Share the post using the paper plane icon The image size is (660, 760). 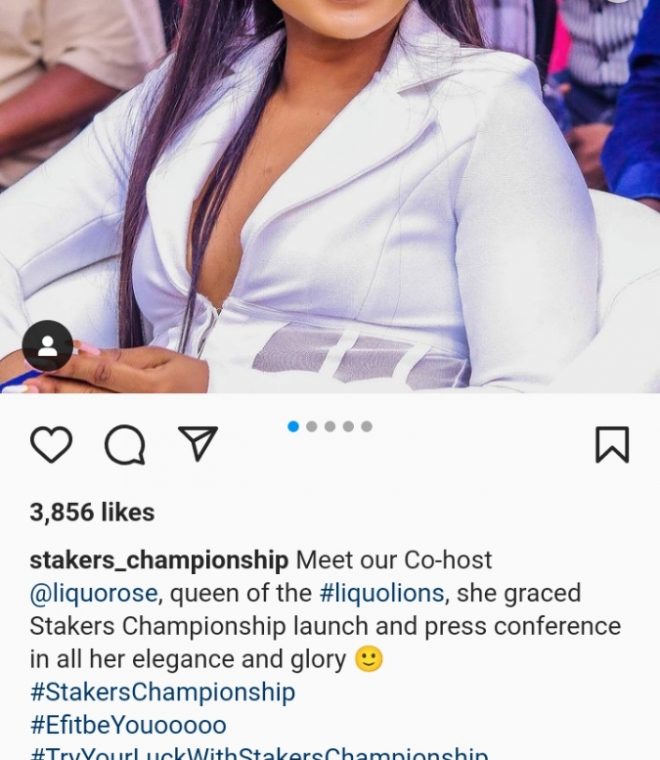coord(198,443)
